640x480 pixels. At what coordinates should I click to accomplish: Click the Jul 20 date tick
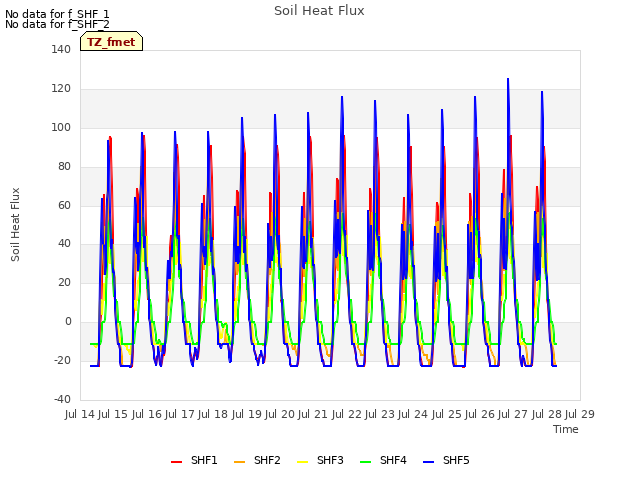280,414
